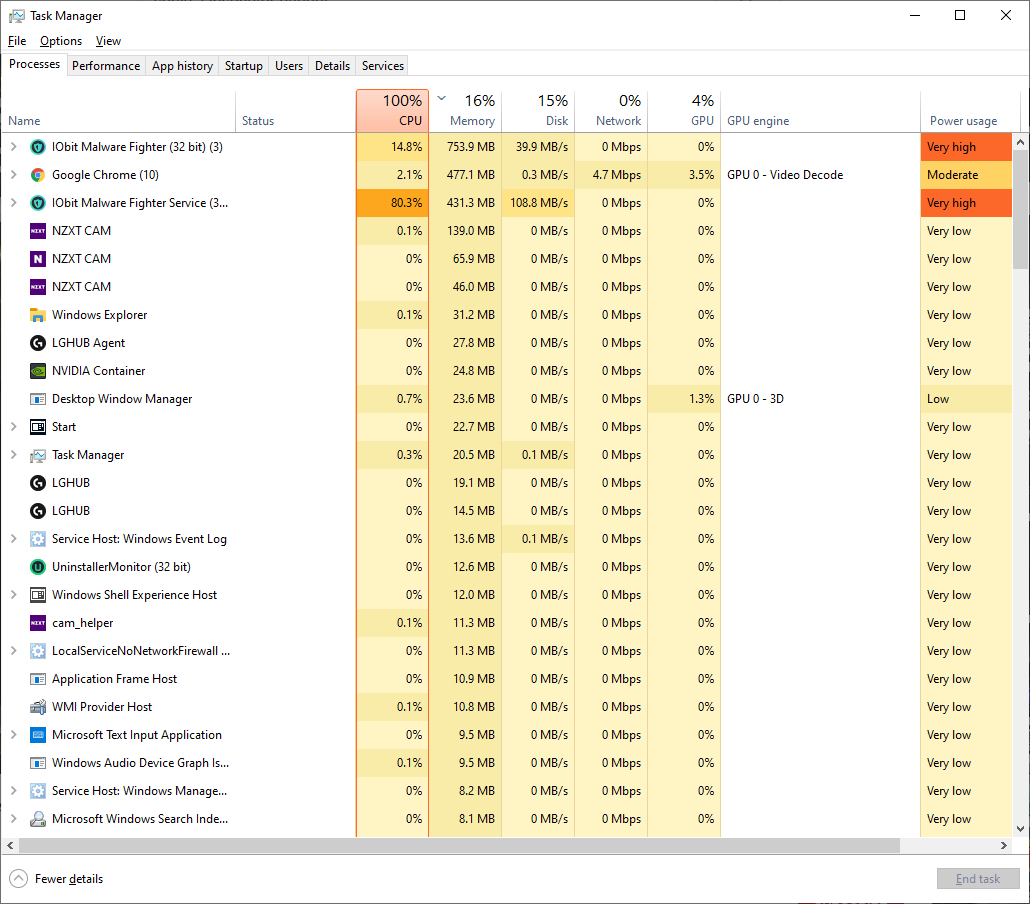Expand Windows Shell Experience Host row
Image resolution: width=1030 pixels, height=904 pixels.
(13, 595)
